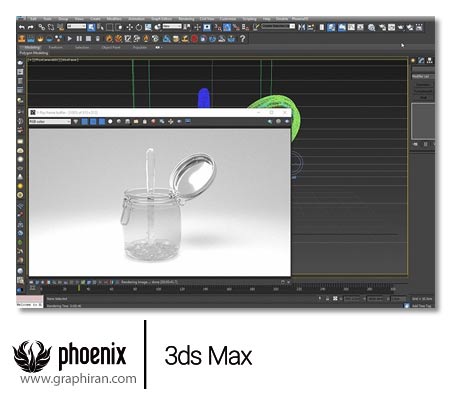Open the Modify command panel tab
Viewport: 450px width, 394px height.
pyautogui.click(x=422, y=60)
